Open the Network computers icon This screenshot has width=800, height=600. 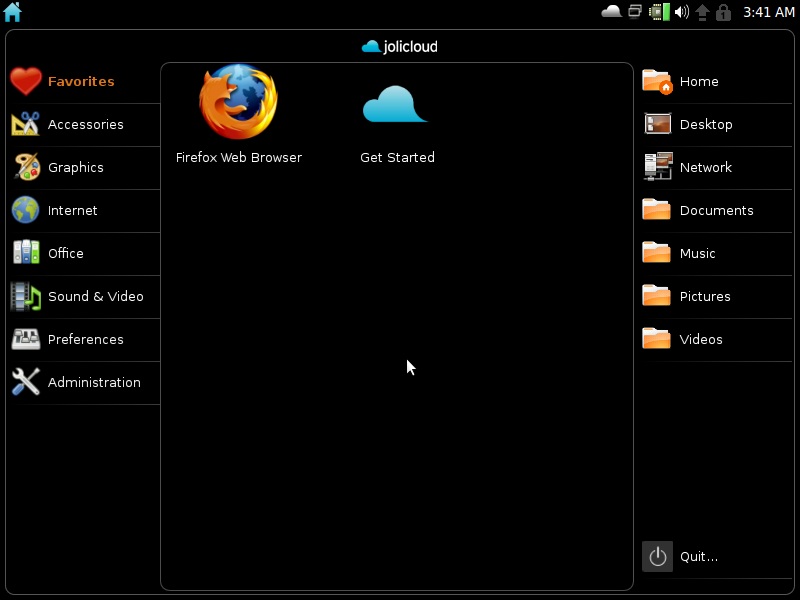(658, 166)
